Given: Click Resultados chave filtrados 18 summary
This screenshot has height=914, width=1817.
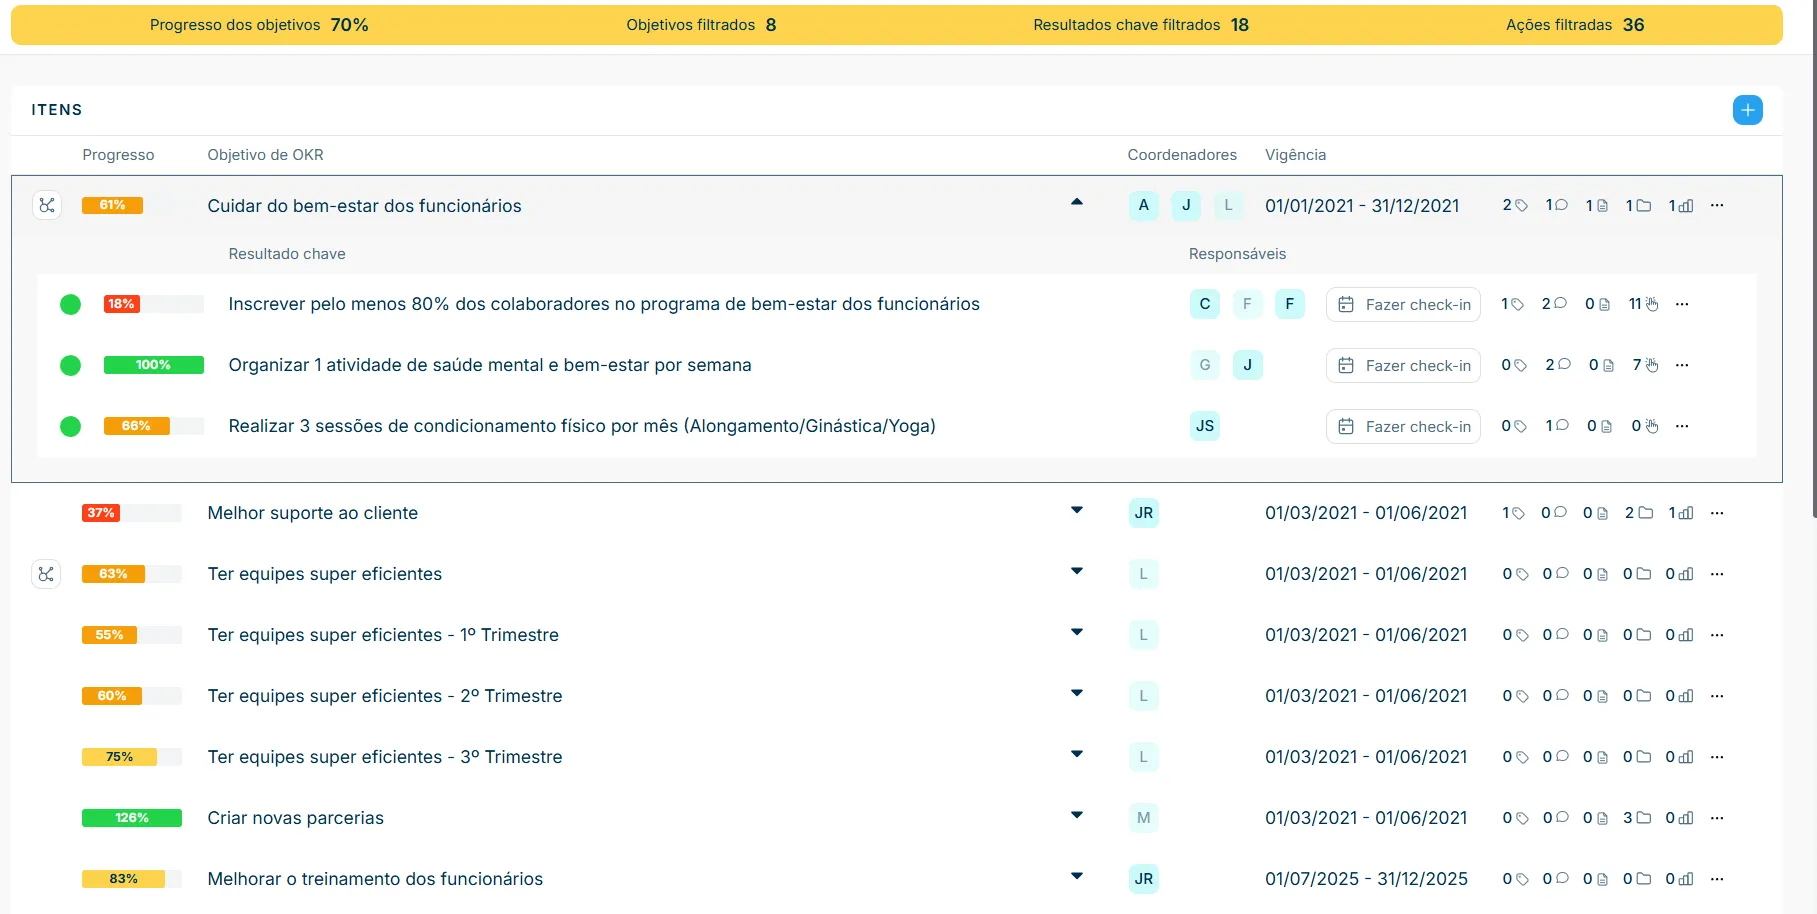Looking at the screenshot, I should [1141, 25].
